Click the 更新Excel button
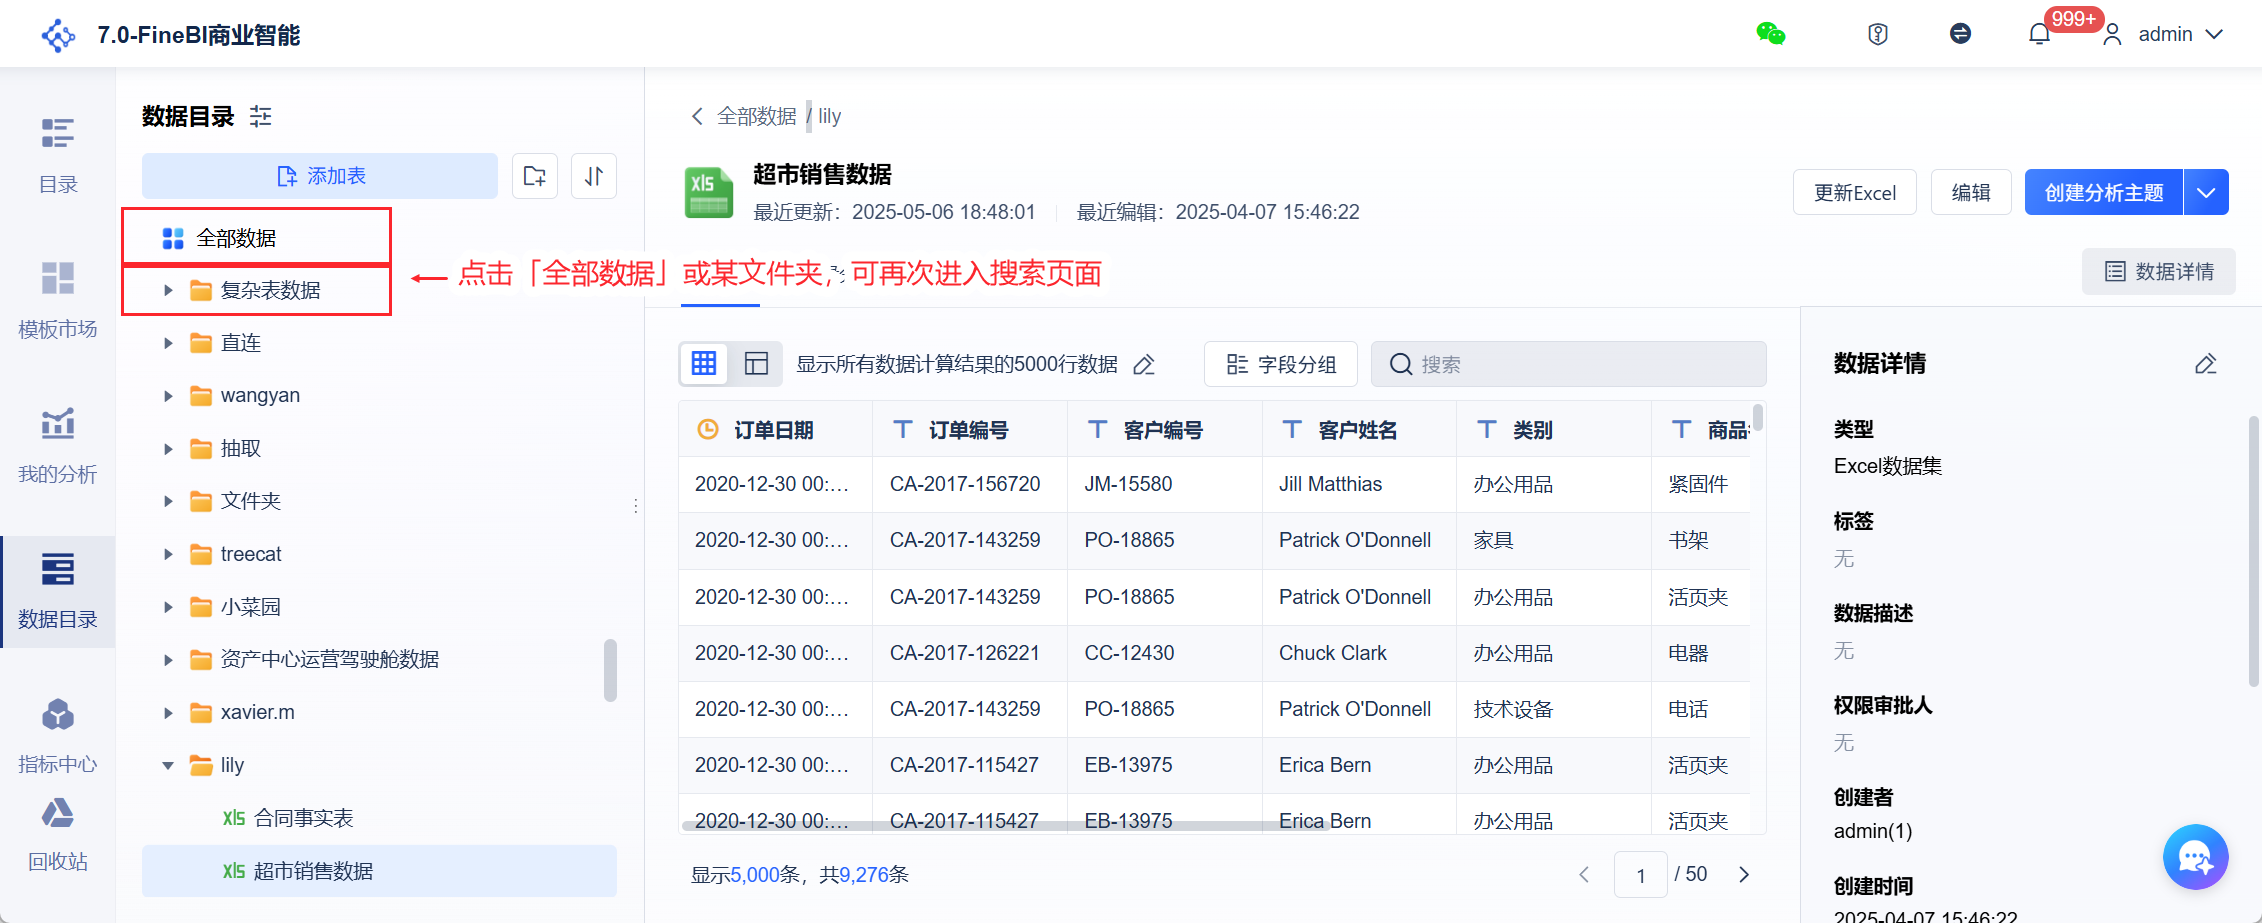Image resolution: width=2262 pixels, height=923 pixels. [1855, 192]
